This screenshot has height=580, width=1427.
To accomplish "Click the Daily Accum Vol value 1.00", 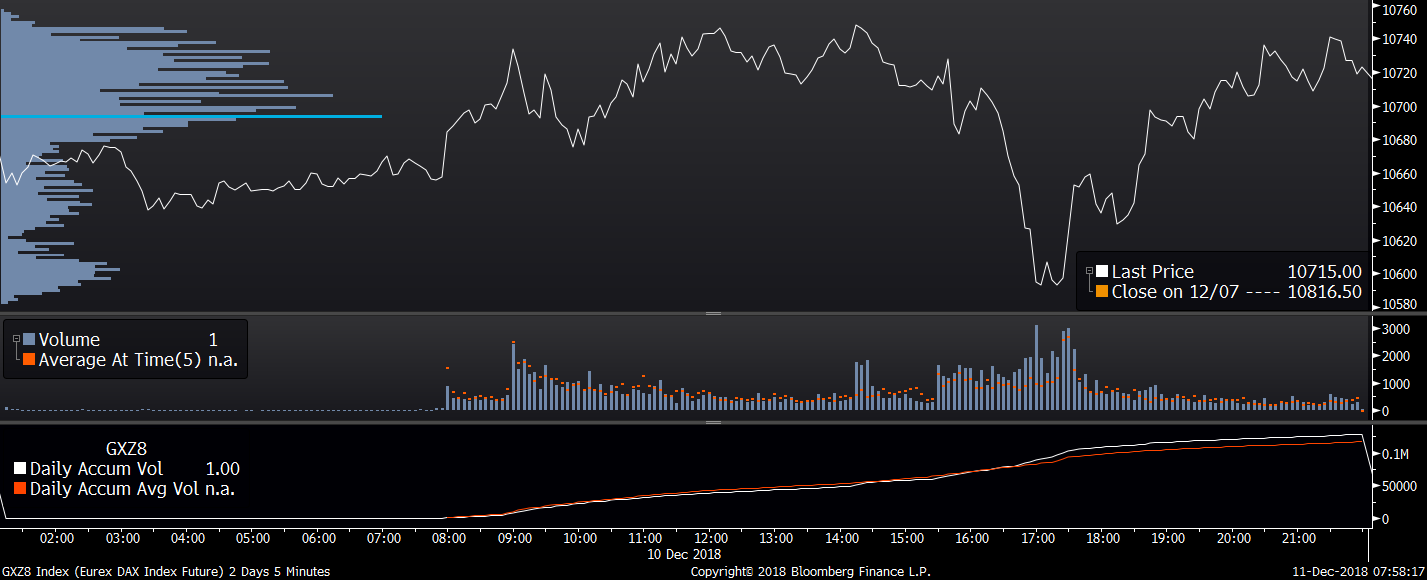I will 222,469.
